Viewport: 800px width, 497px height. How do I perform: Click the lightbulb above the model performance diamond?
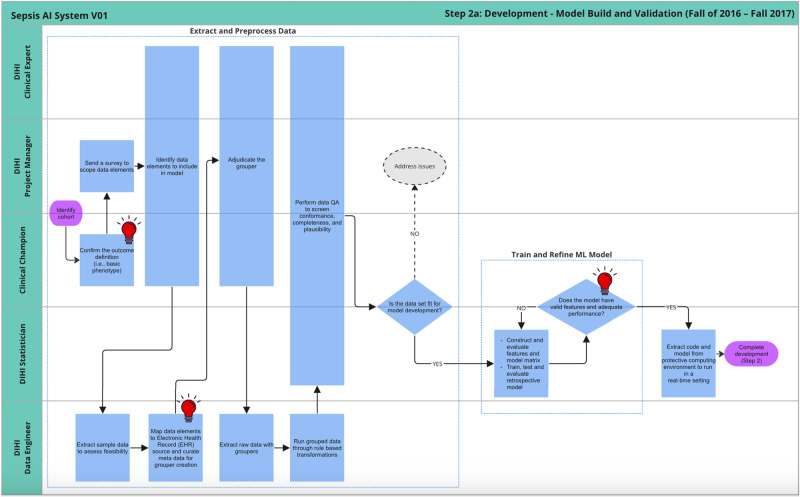tap(604, 283)
